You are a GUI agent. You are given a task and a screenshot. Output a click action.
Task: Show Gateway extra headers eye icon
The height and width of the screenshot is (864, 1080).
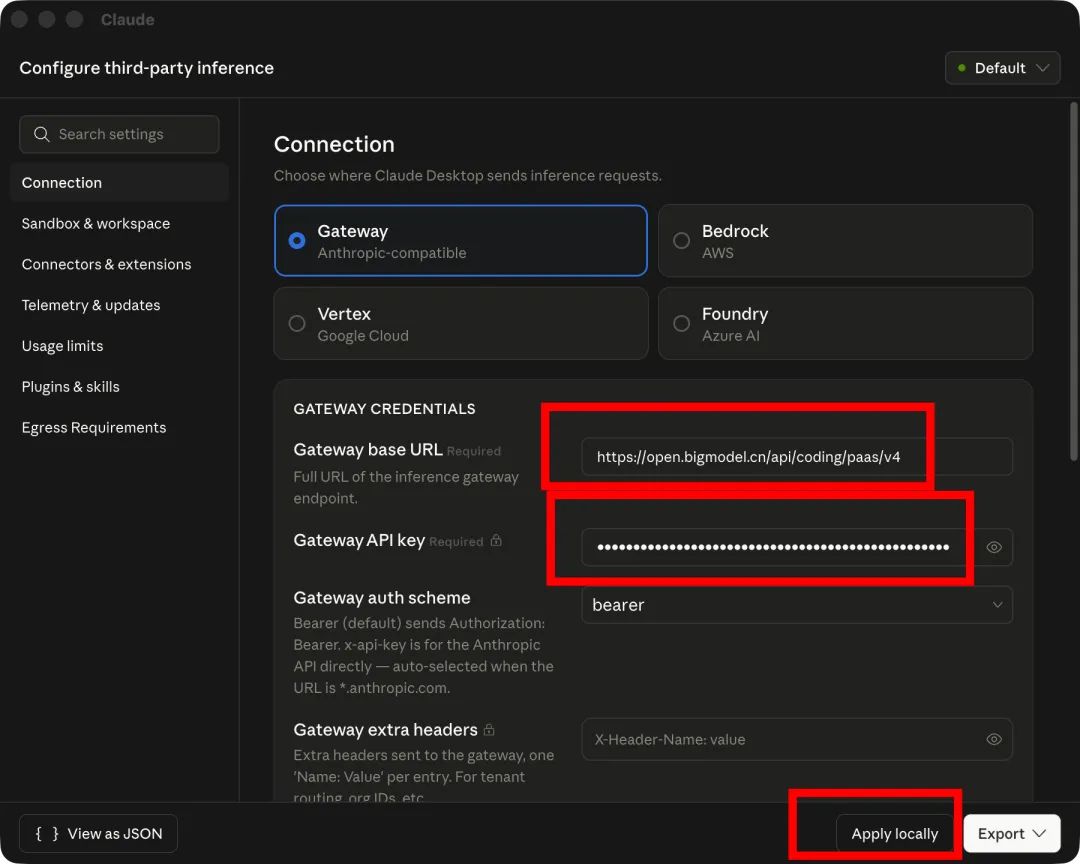[994, 739]
